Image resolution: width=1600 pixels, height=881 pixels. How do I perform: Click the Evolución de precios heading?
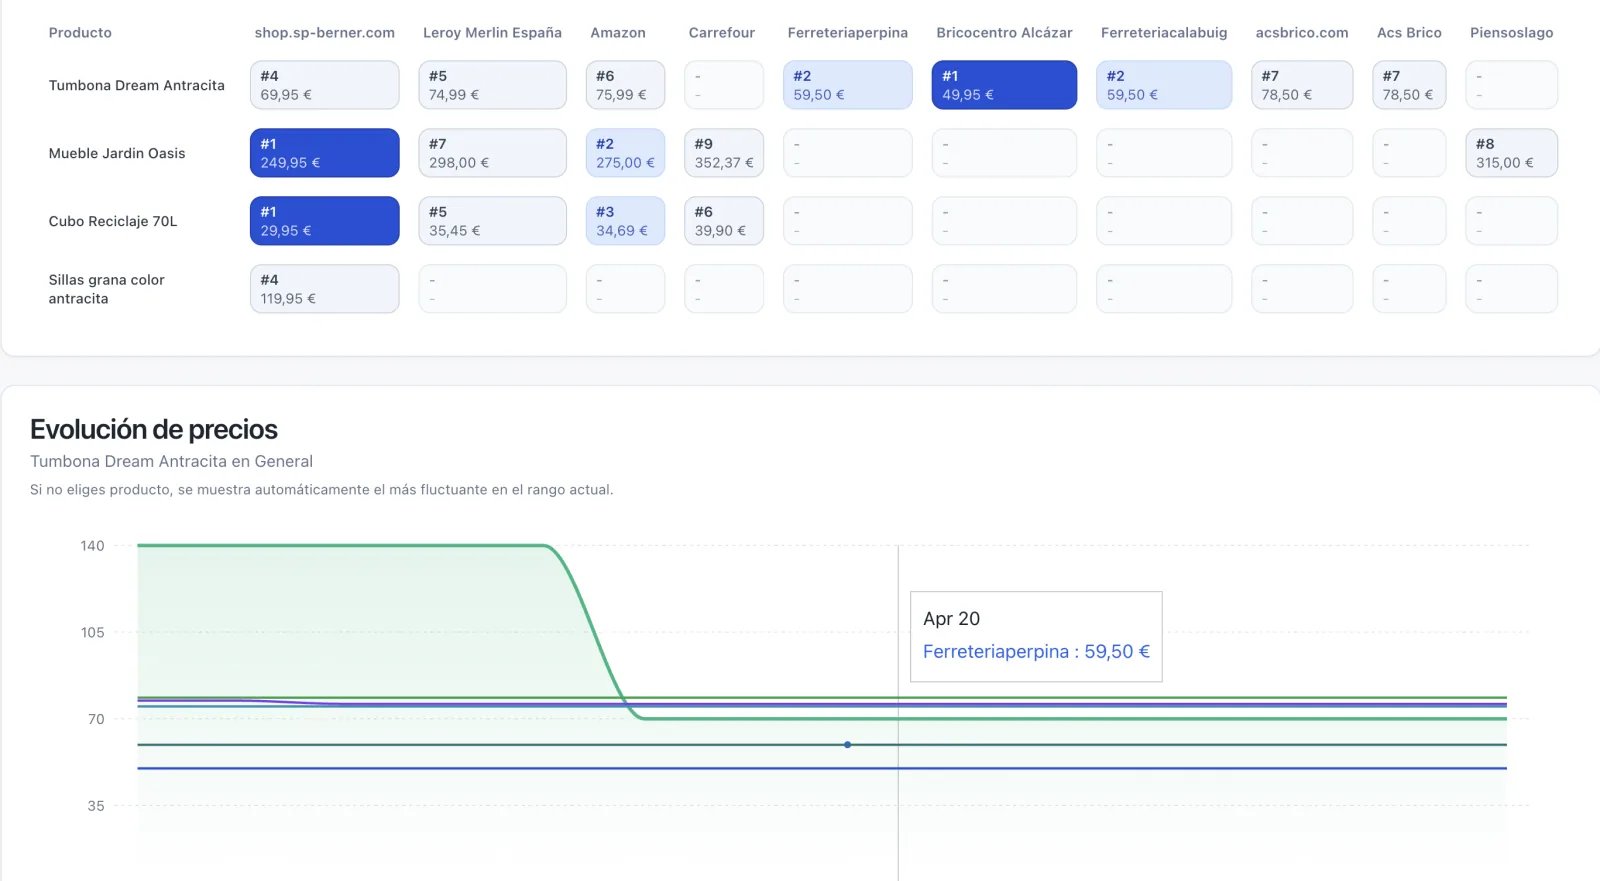pyautogui.click(x=154, y=429)
